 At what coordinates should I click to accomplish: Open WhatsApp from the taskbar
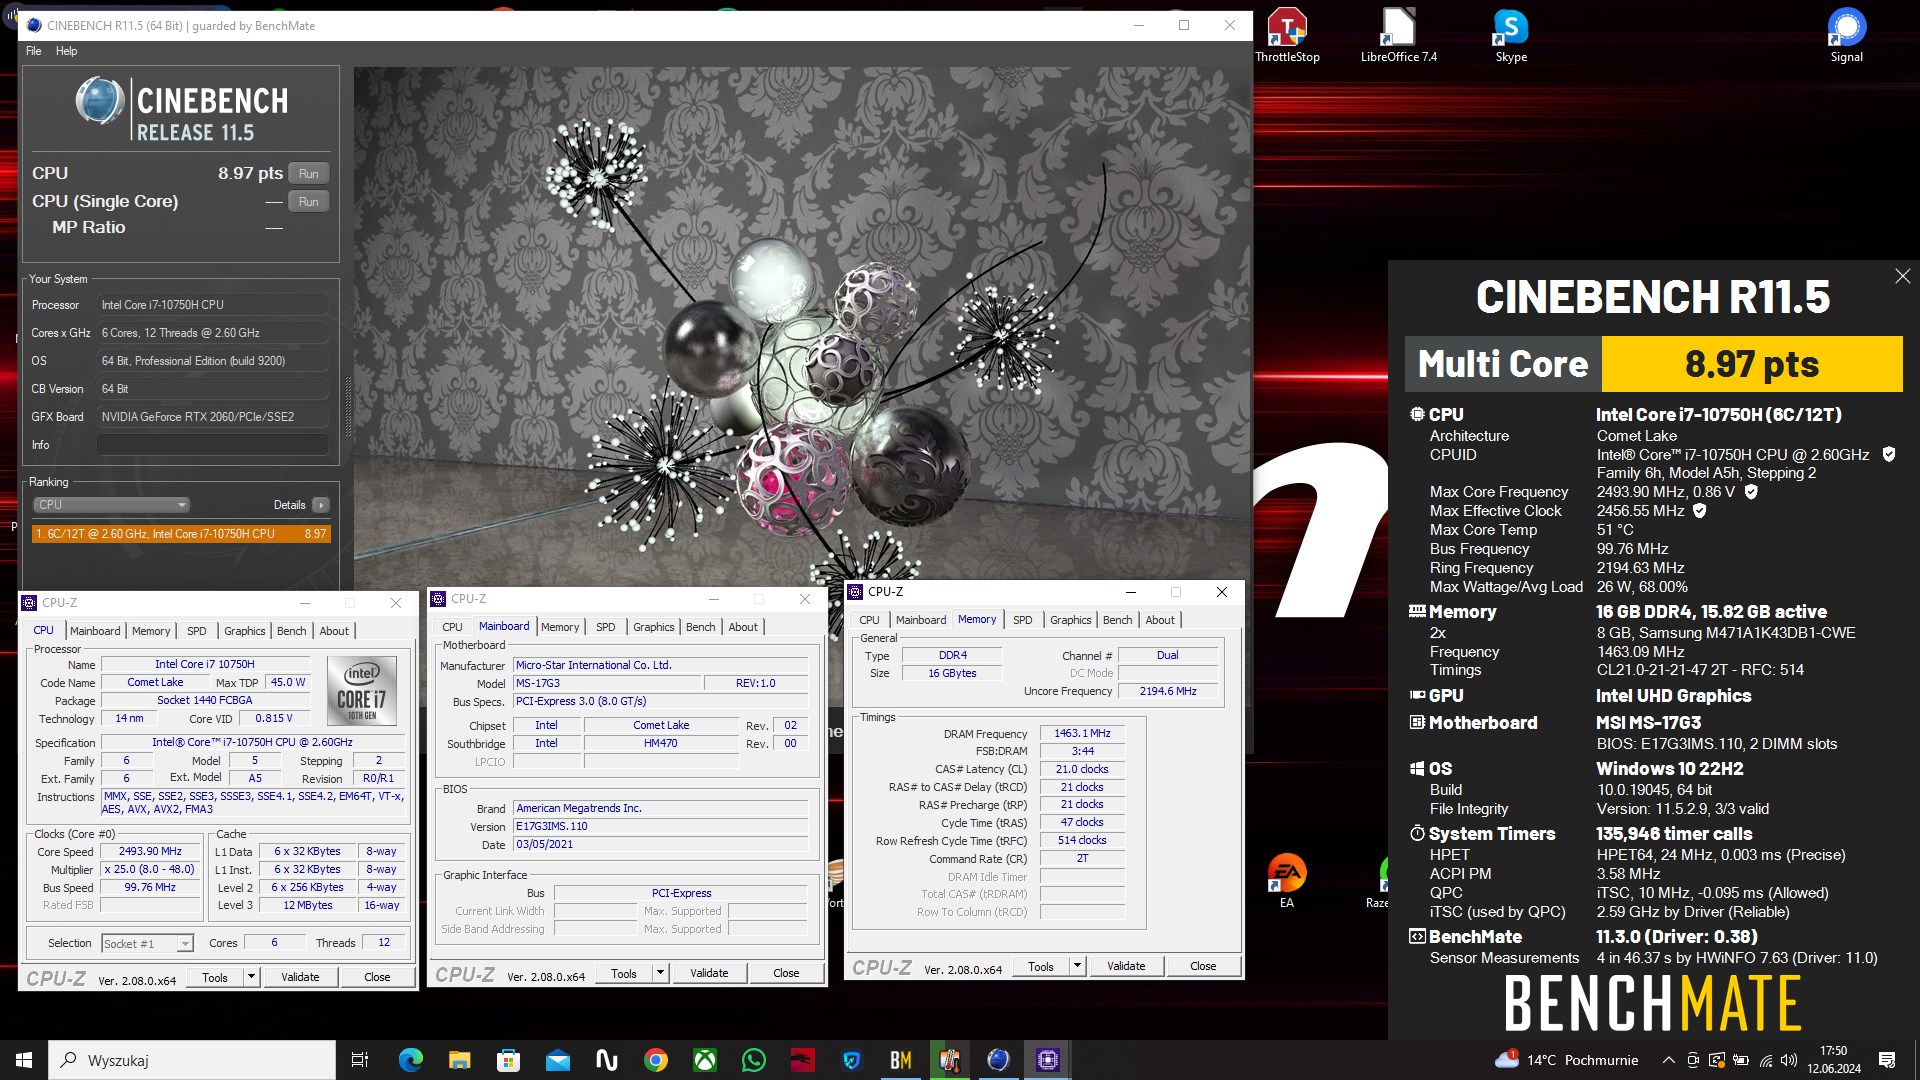point(754,1060)
